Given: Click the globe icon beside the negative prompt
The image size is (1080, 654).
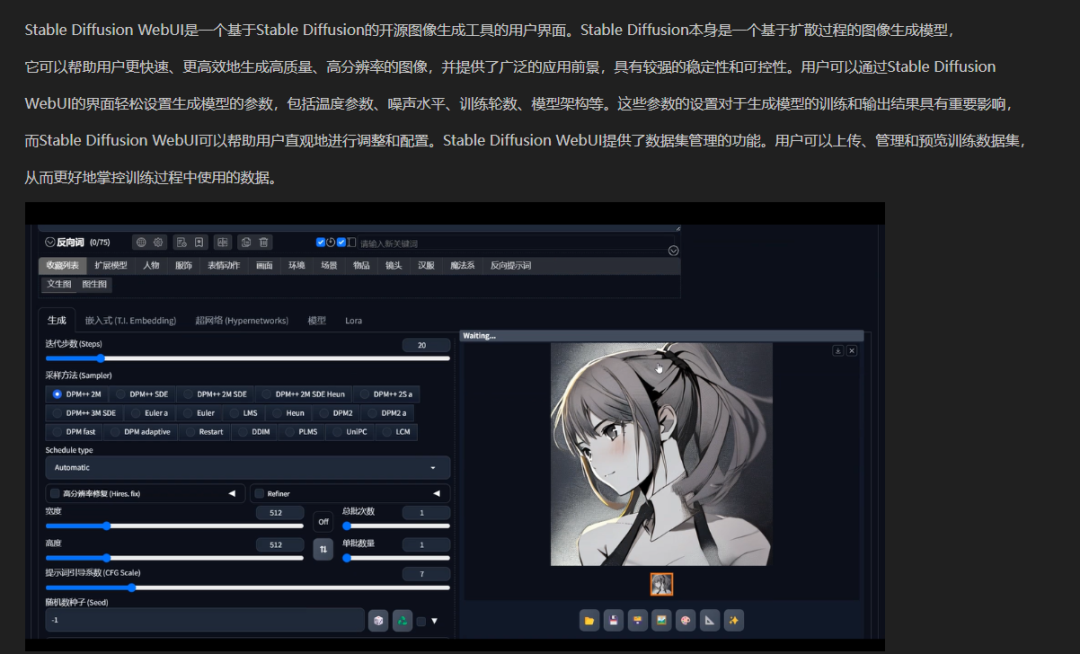Looking at the screenshot, I should pyautogui.click(x=141, y=242).
